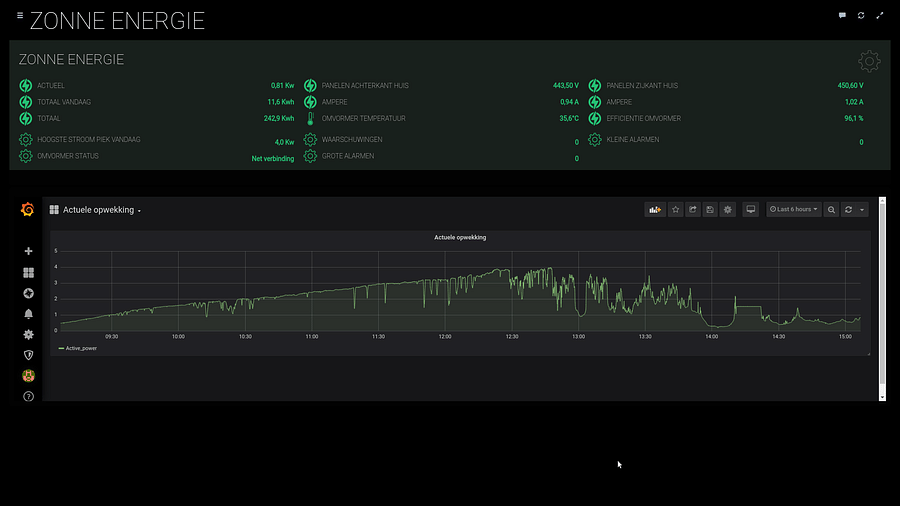Save the dashboard with the disk icon
The image size is (900, 506).
pyautogui.click(x=710, y=210)
